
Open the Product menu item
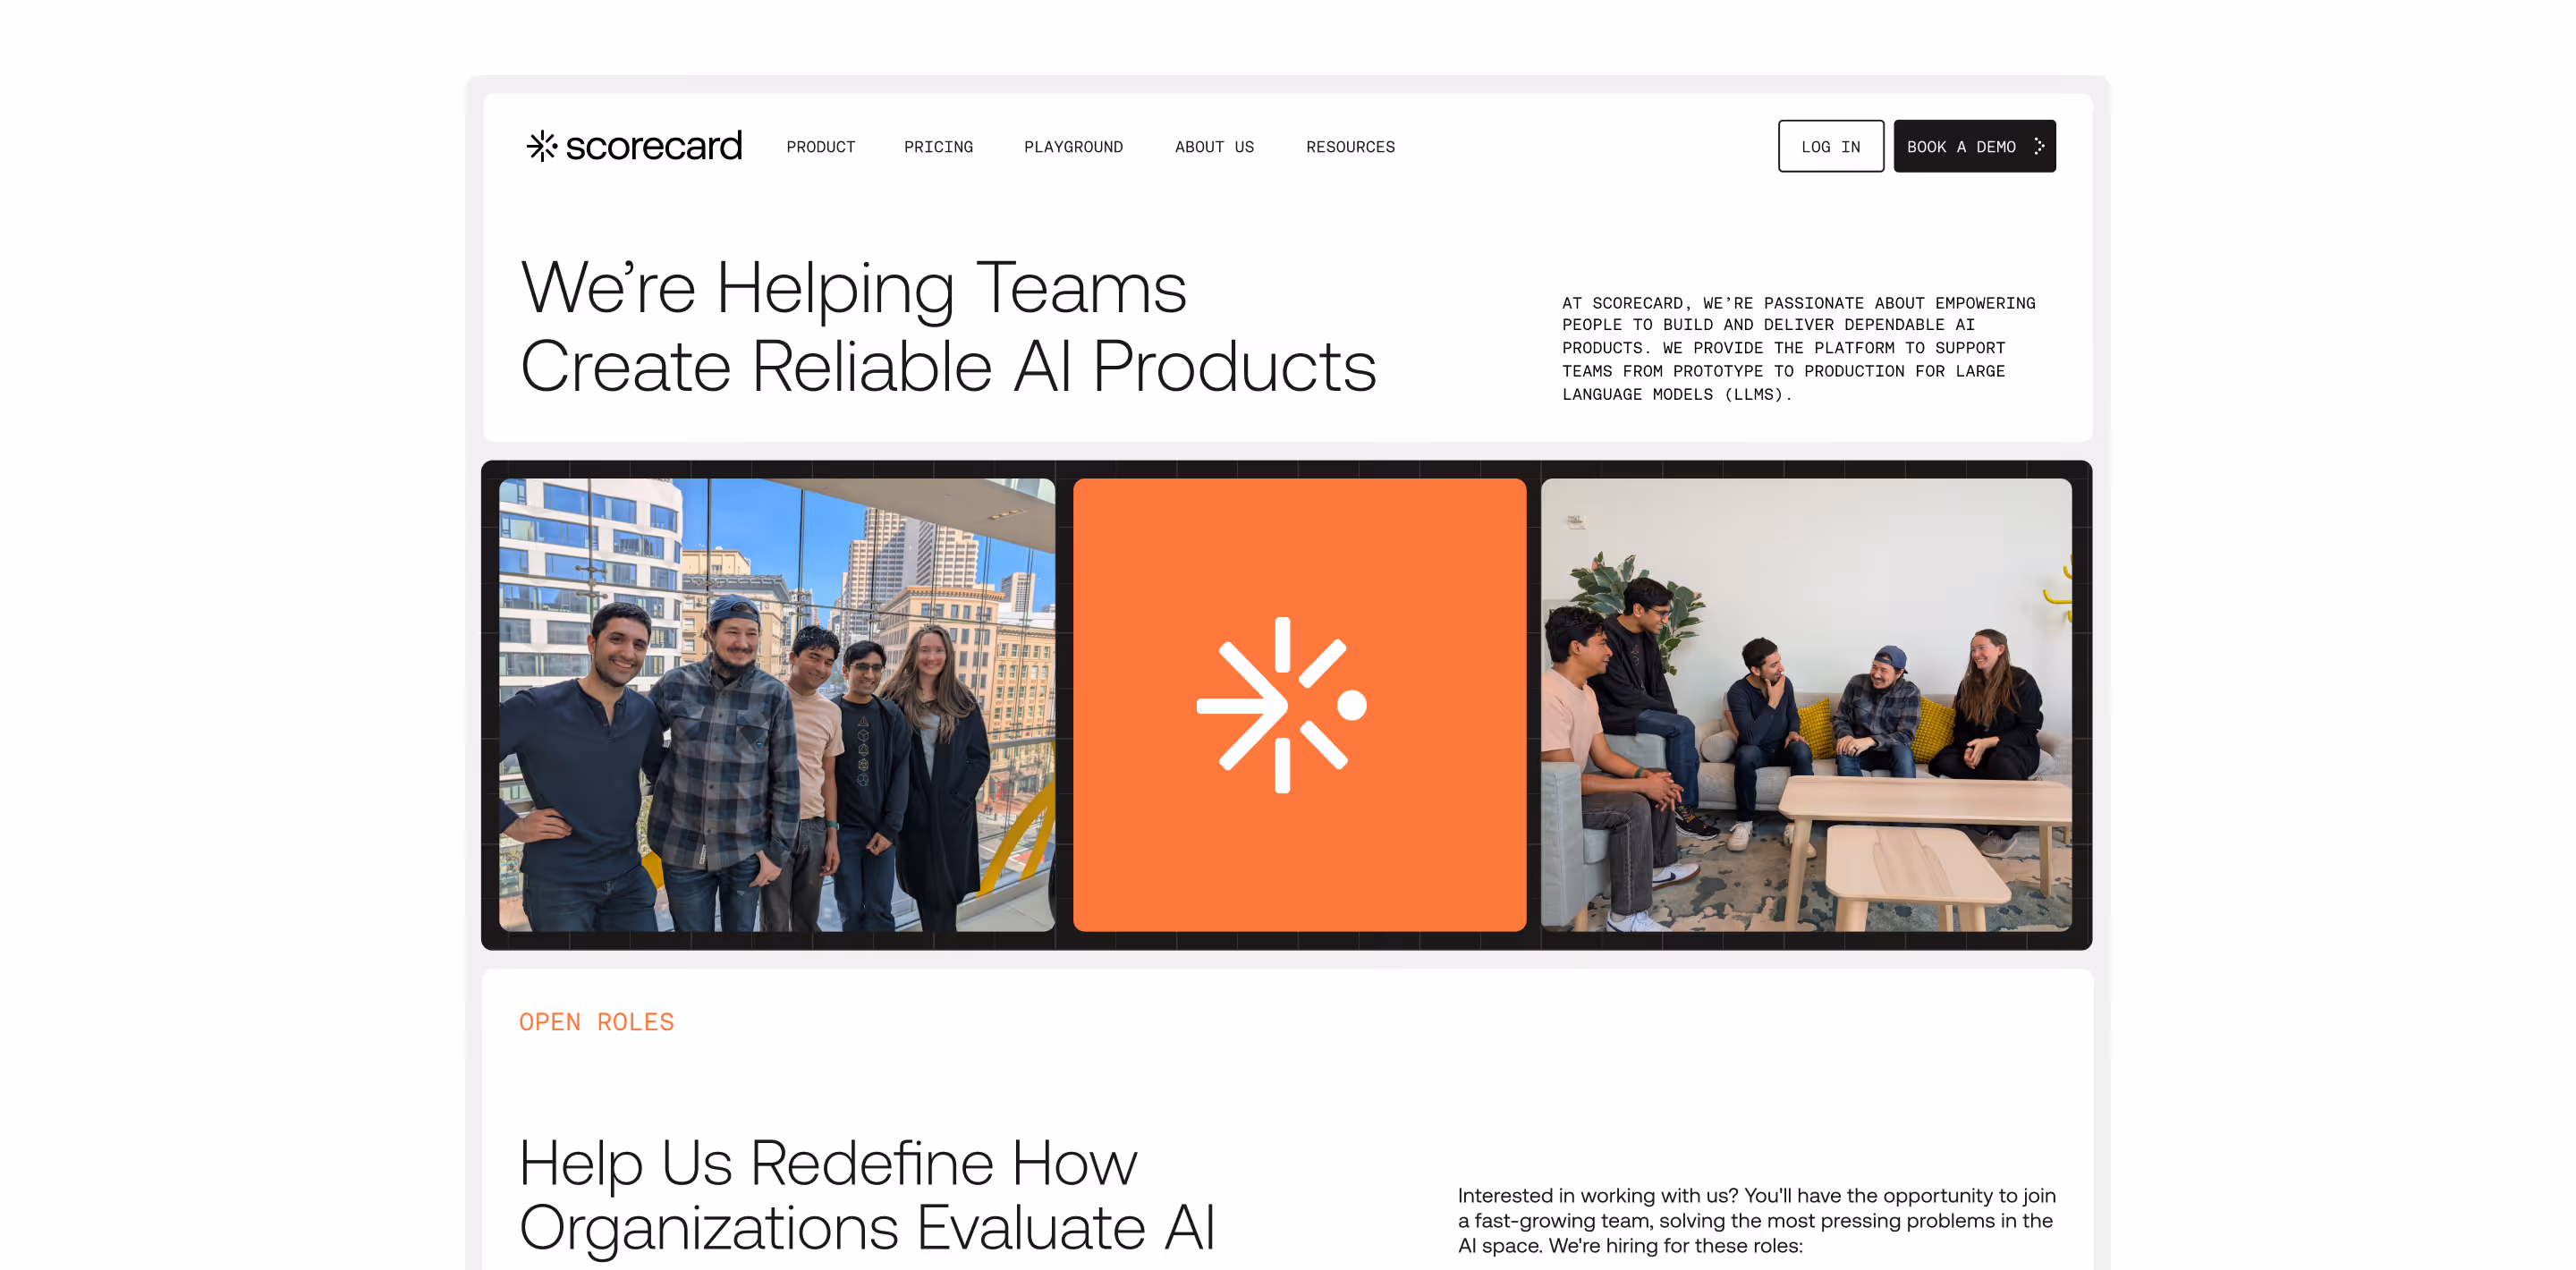tap(820, 147)
